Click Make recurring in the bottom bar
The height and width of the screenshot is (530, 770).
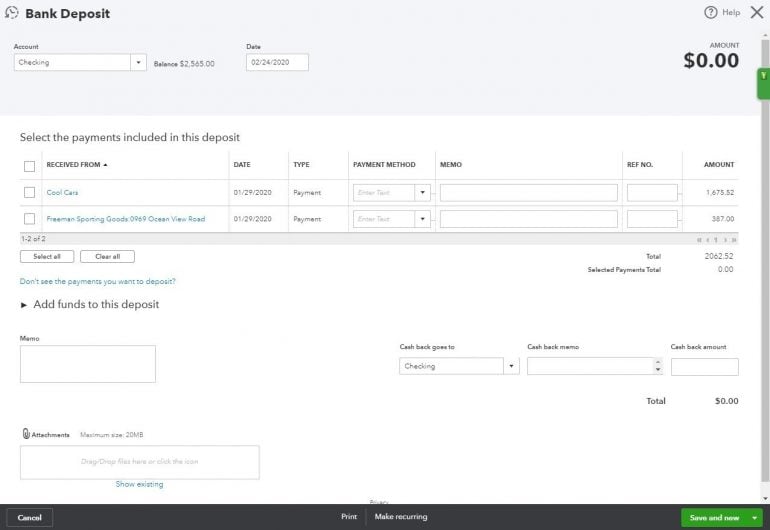click(x=400, y=517)
